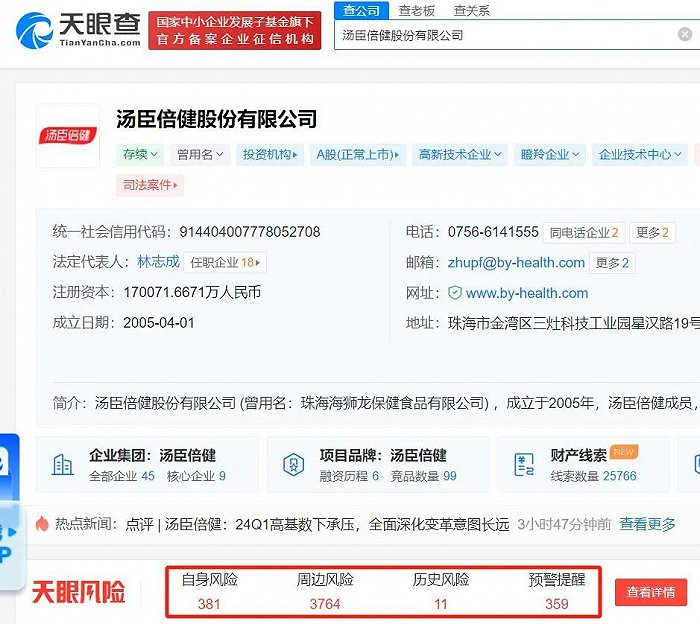Clear the search box with the X icon
Viewport: 700px width, 624px height.
[684, 34]
